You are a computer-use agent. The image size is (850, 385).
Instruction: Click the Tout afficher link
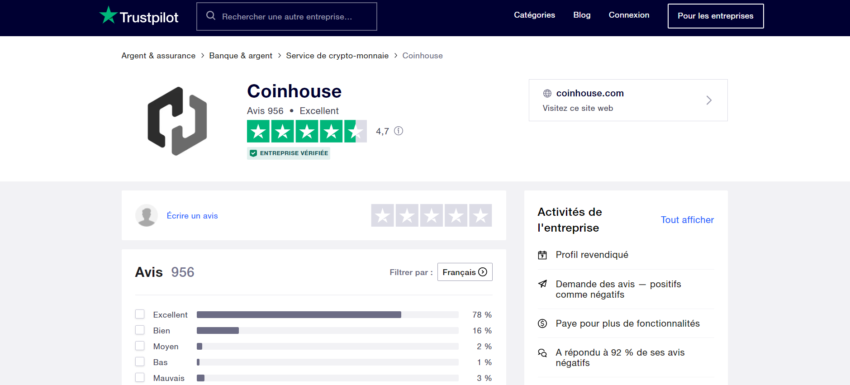[x=687, y=220]
